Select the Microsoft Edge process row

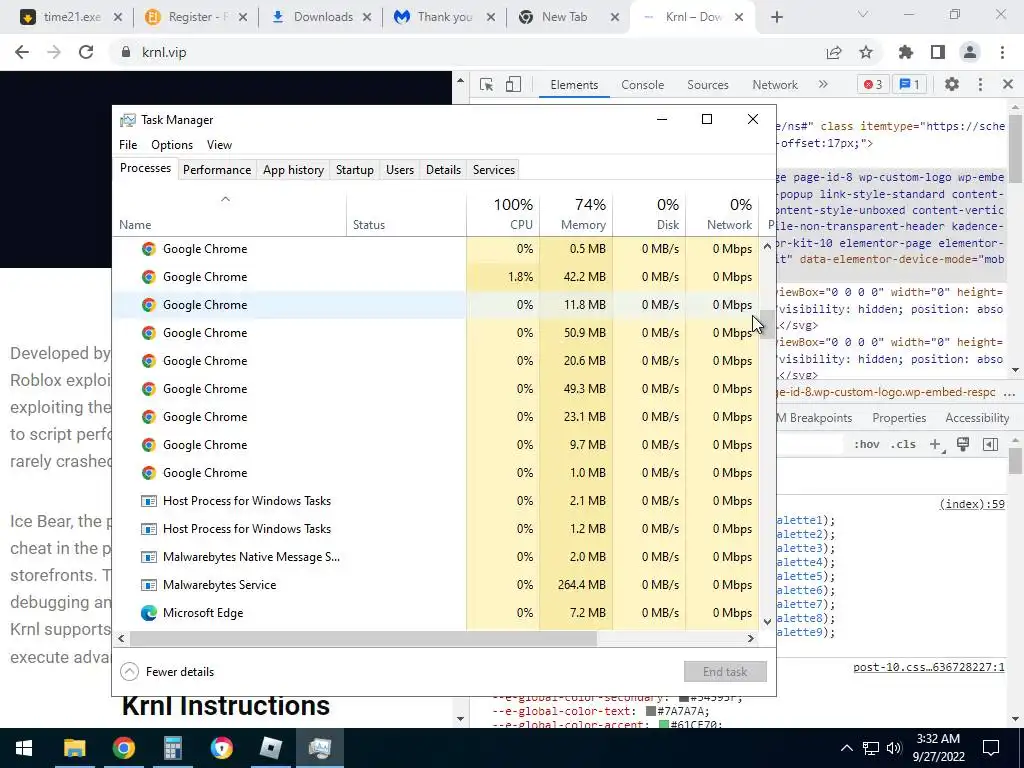435,613
